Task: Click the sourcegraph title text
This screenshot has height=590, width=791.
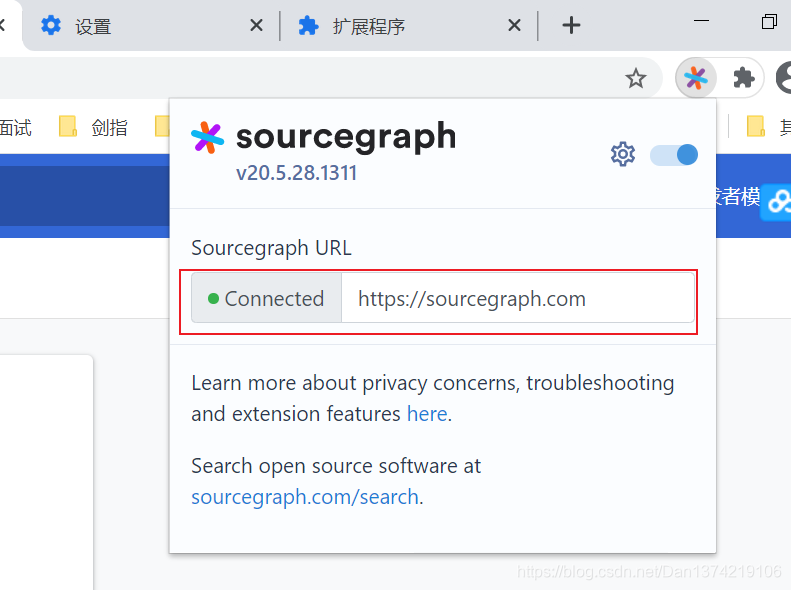Action: pyautogui.click(x=346, y=136)
